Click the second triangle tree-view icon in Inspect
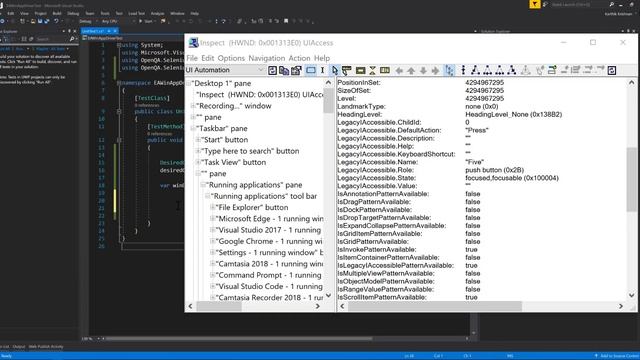This screenshot has width=640, height=360. (x=487, y=70)
